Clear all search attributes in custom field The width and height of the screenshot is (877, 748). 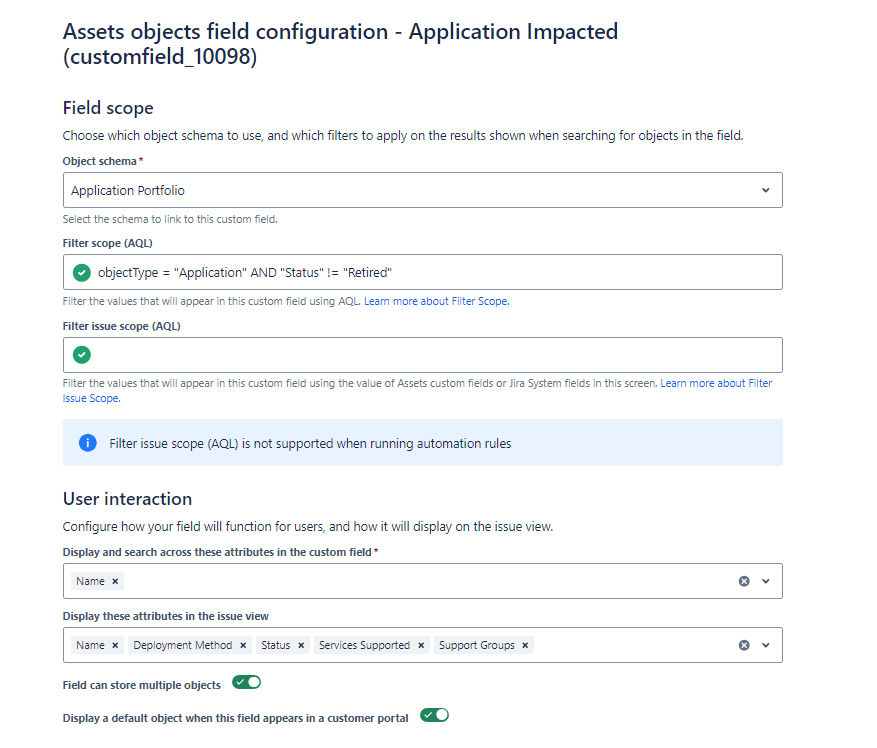click(x=744, y=581)
